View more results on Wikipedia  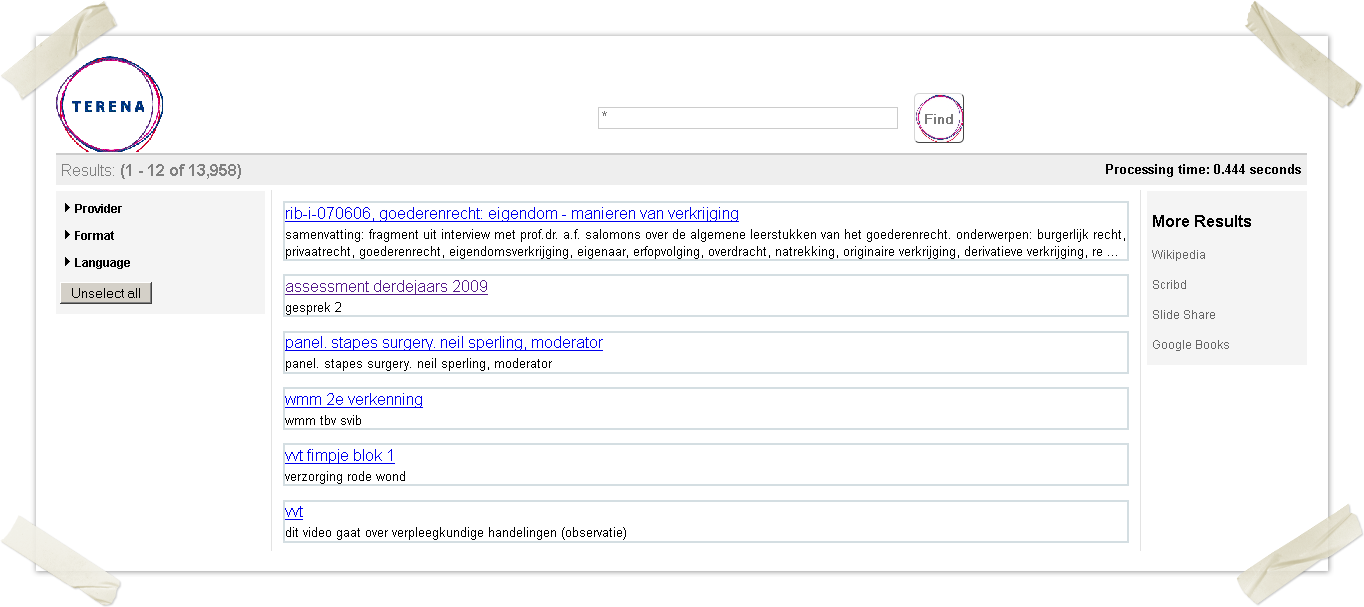click(1178, 255)
